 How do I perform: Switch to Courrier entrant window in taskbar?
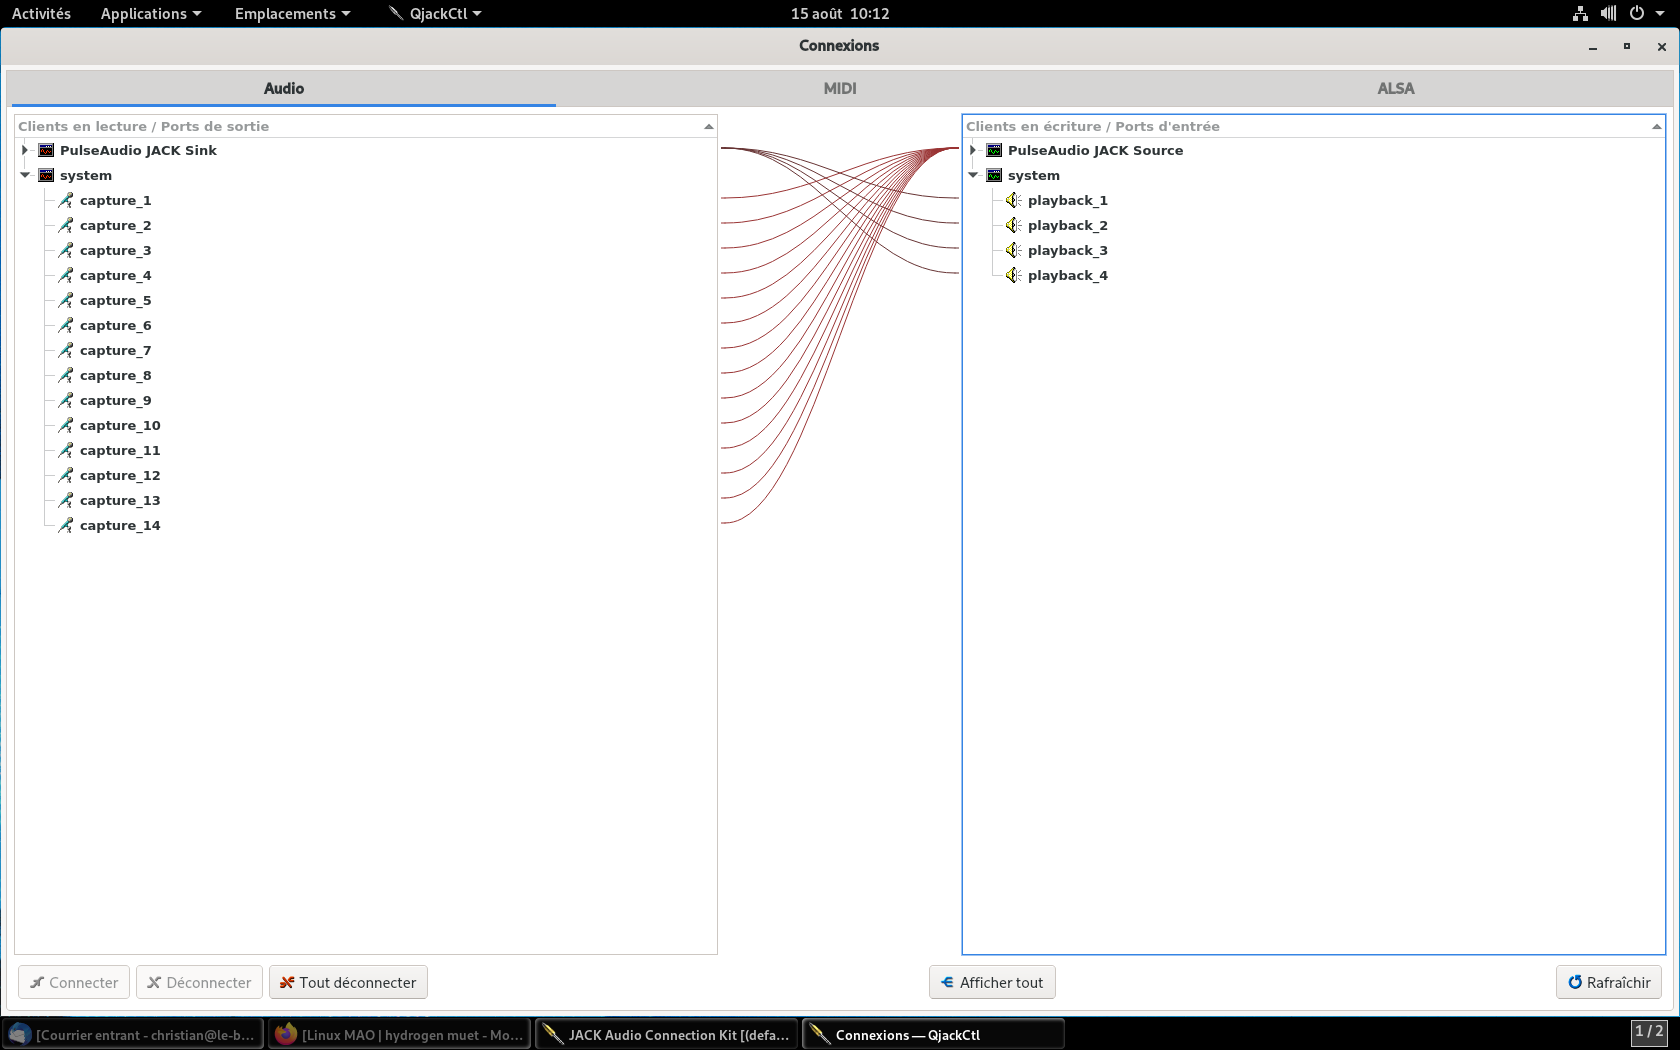(133, 1035)
